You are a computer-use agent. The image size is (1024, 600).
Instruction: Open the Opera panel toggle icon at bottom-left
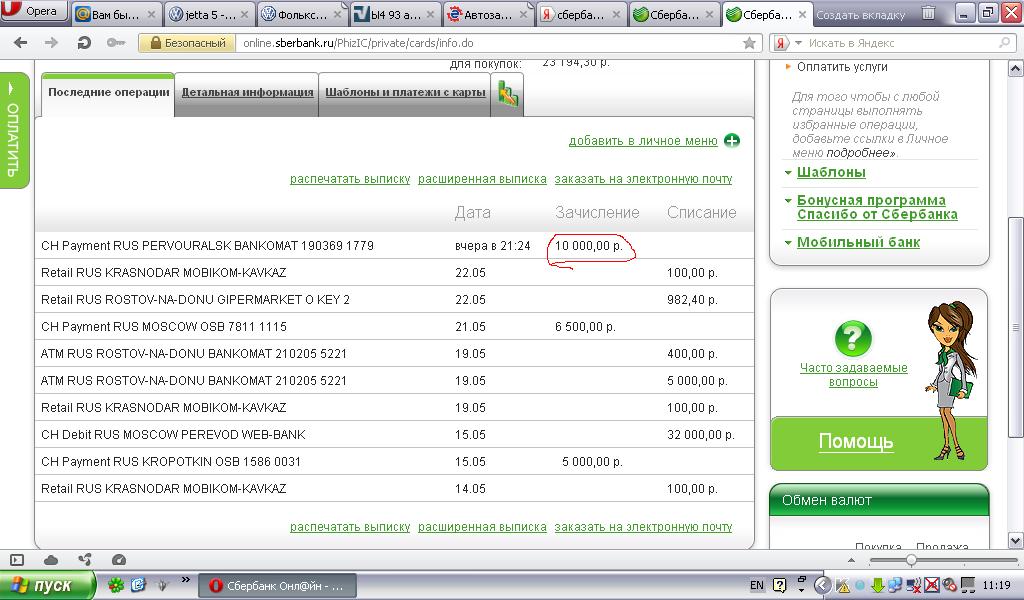coord(17,560)
